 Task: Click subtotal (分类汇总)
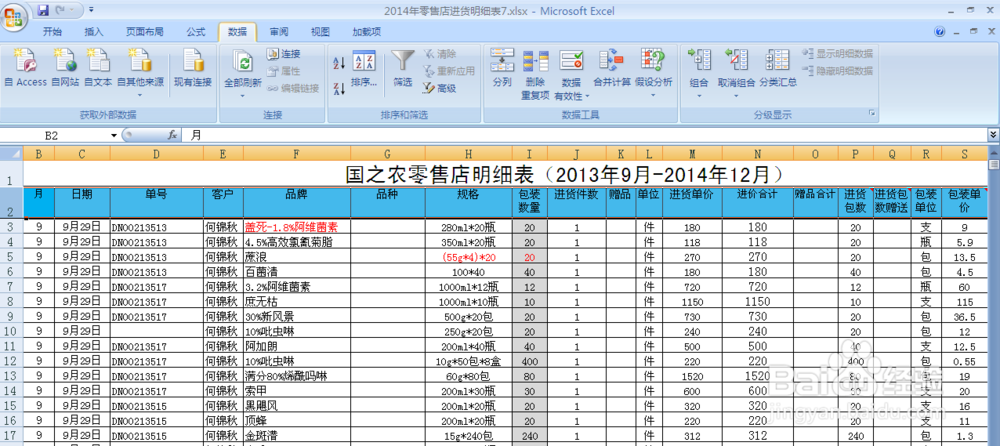pyautogui.click(x=778, y=69)
